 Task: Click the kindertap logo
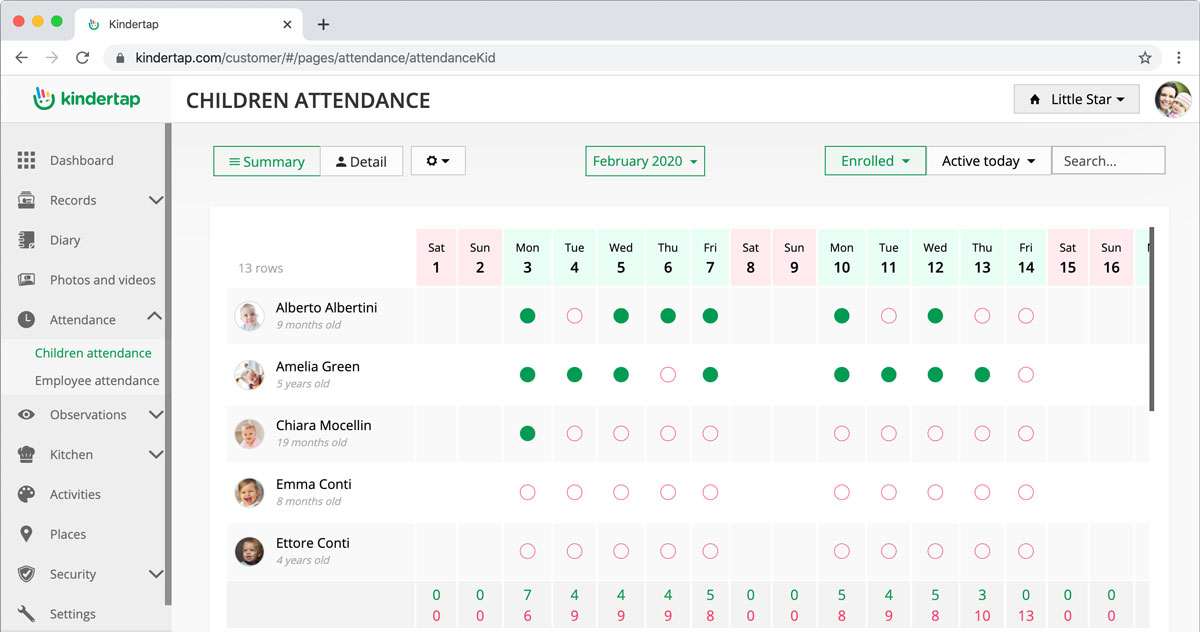(87, 99)
